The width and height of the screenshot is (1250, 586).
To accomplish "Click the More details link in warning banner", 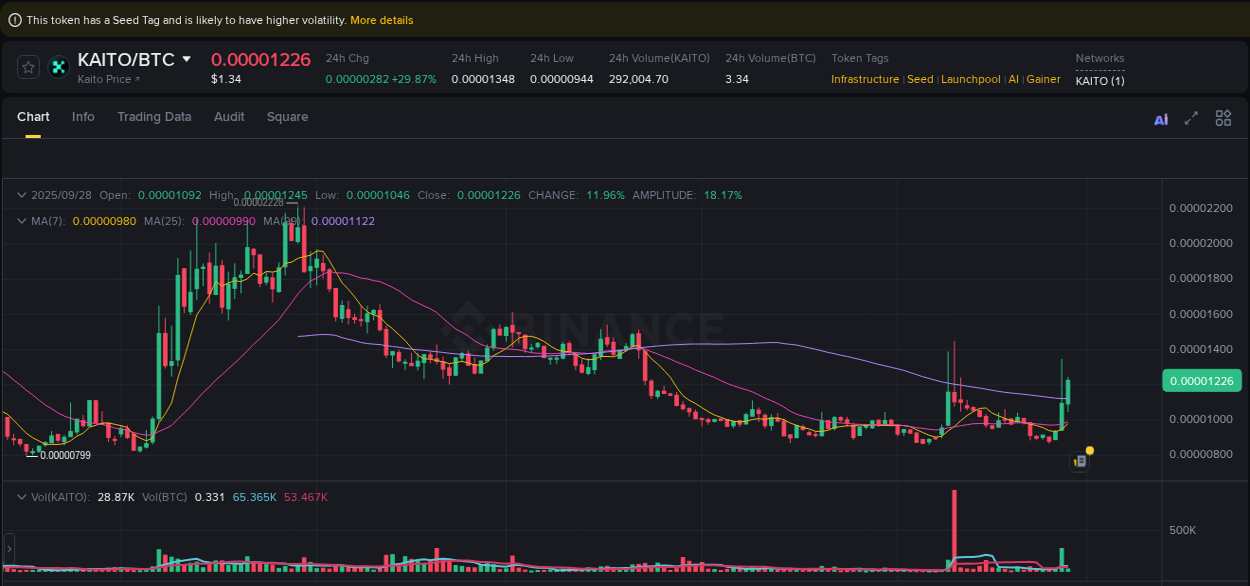I will [381, 20].
